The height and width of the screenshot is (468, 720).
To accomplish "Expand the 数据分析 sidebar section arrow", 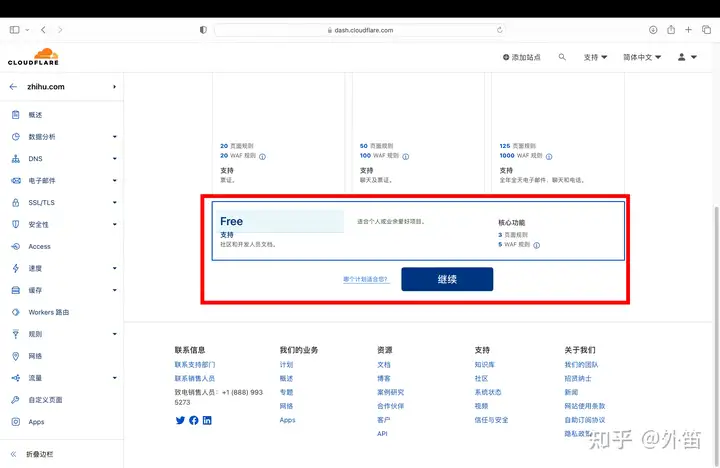I will click(x=115, y=137).
